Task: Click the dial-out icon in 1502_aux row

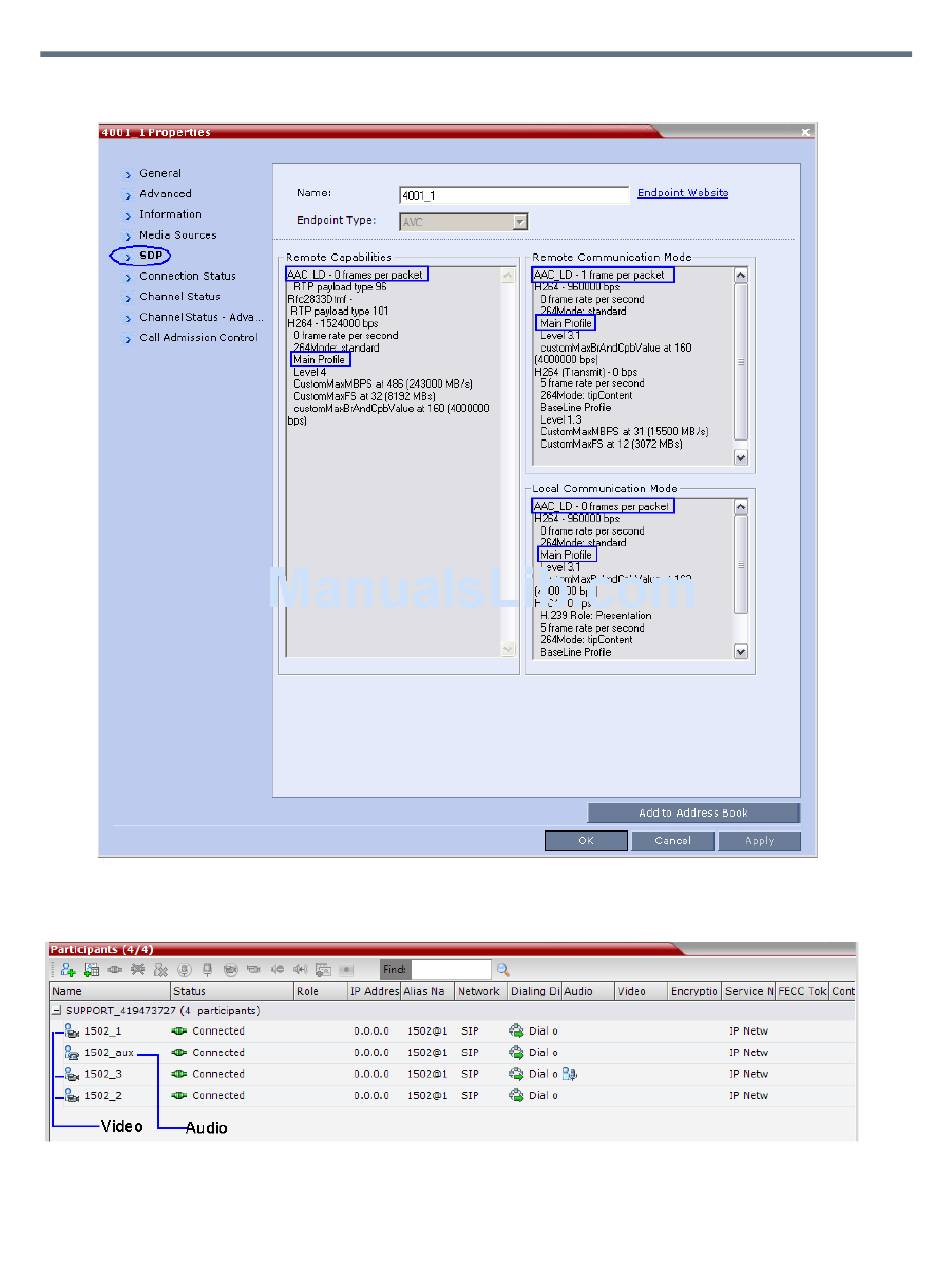Action: 517,1053
